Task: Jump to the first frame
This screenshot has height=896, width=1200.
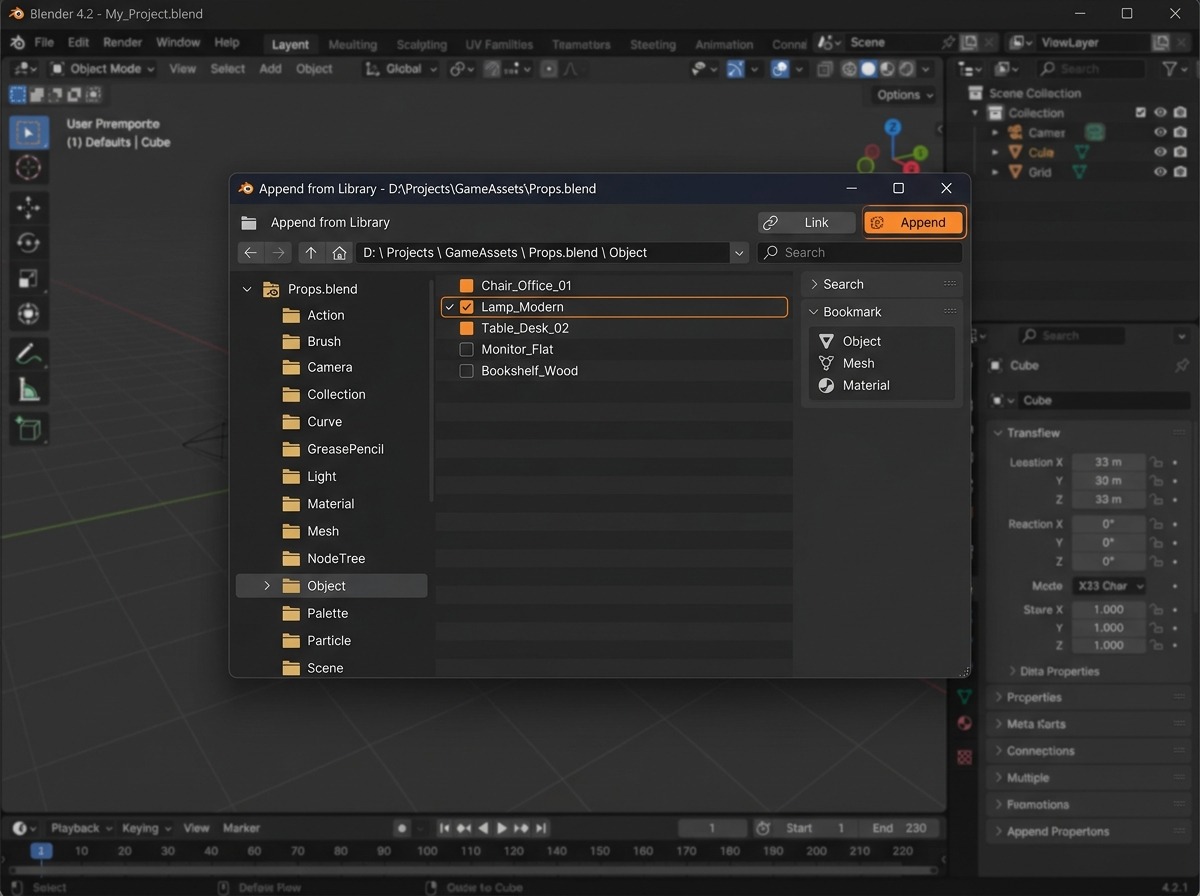Action: 445,828
